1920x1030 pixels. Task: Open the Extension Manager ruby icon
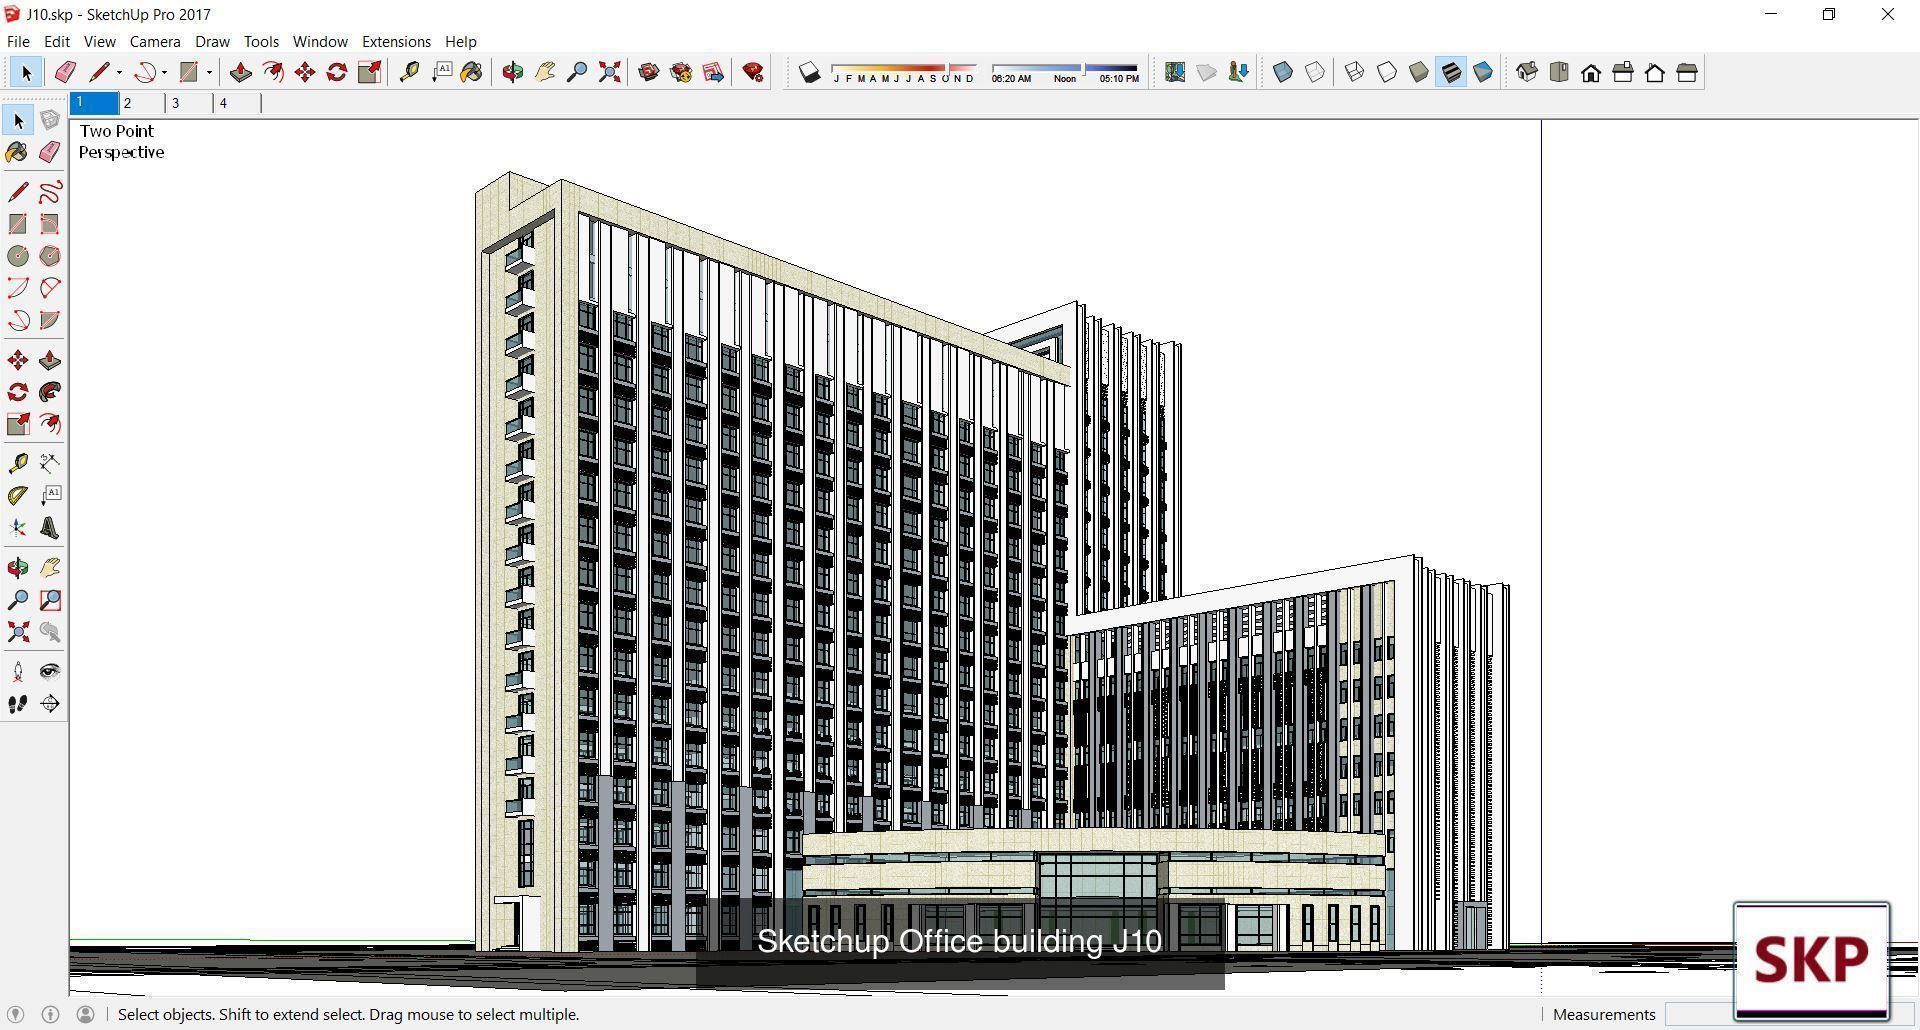pyautogui.click(x=753, y=72)
